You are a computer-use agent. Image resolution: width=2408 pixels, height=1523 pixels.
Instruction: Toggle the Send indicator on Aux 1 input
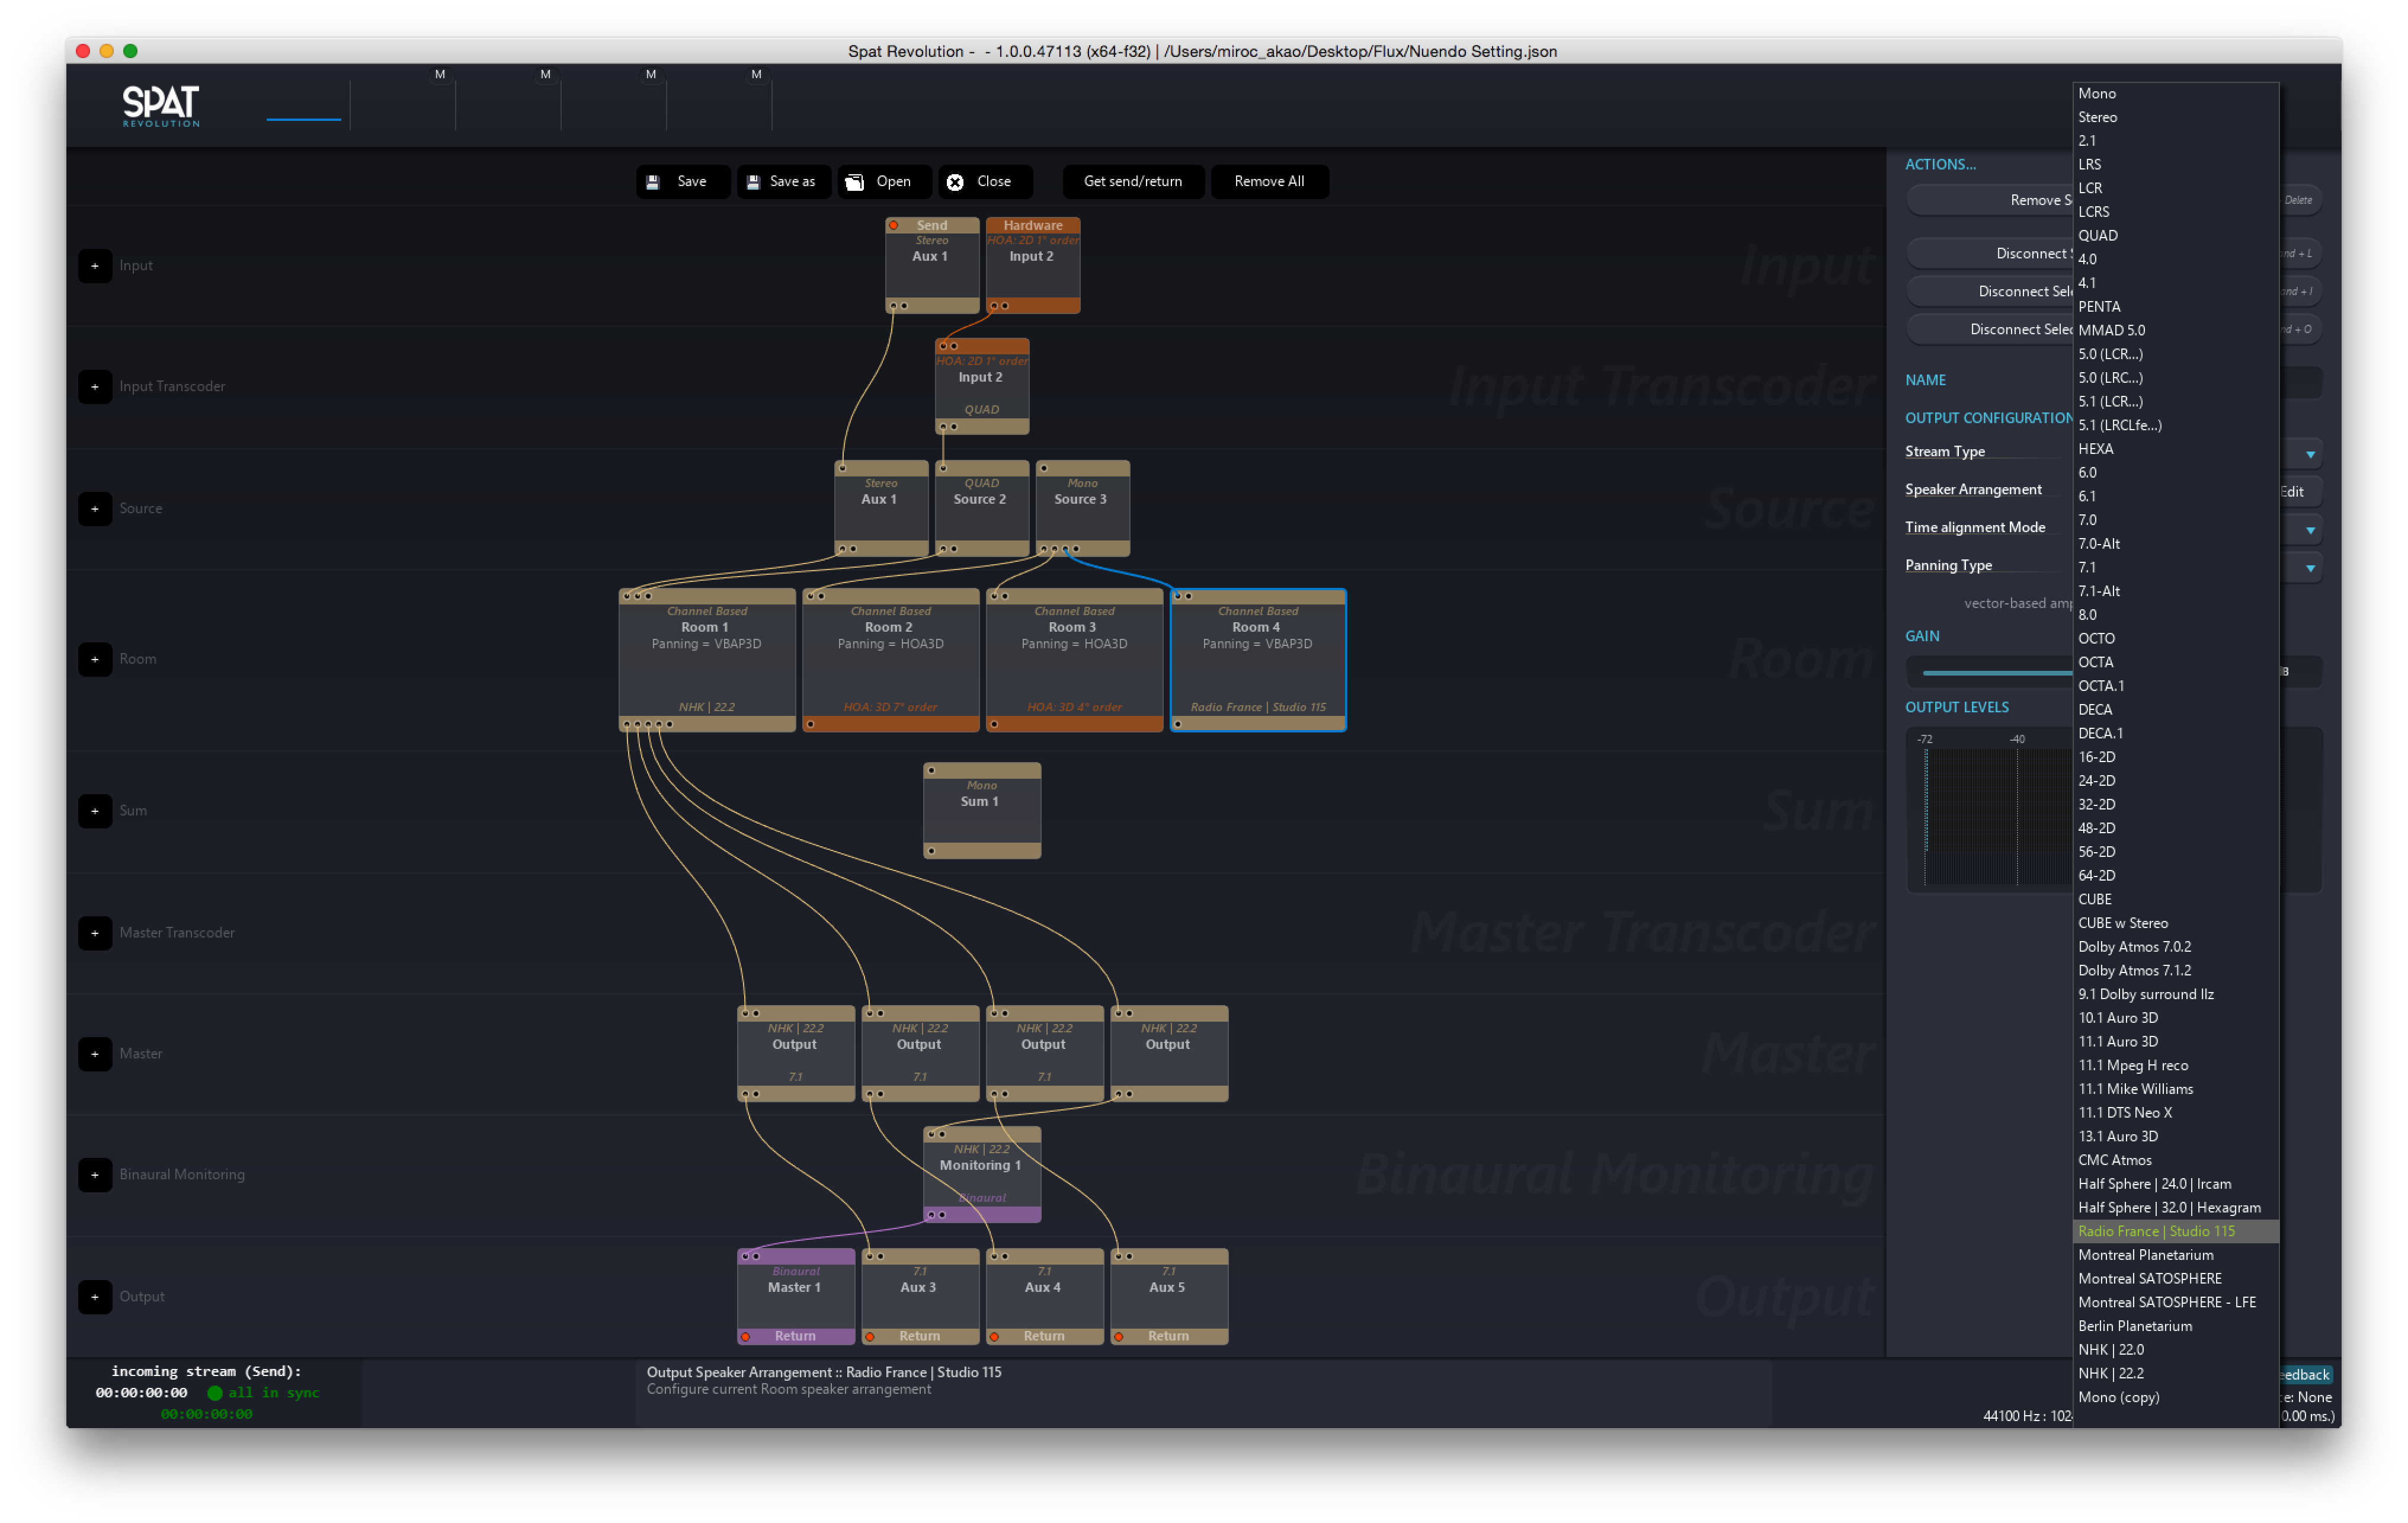coord(894,226)
